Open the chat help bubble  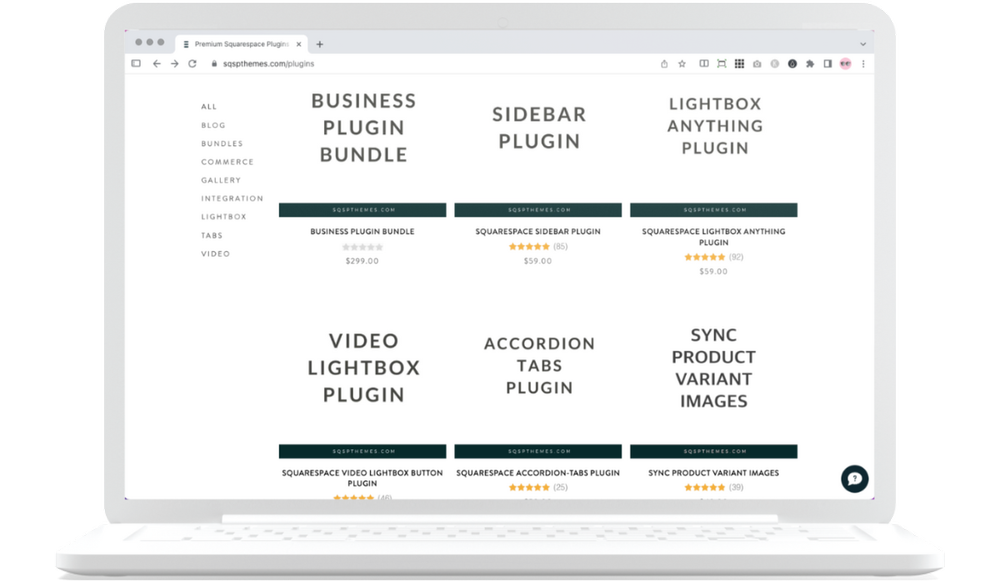pyautogui.click(x=855, y=479)
